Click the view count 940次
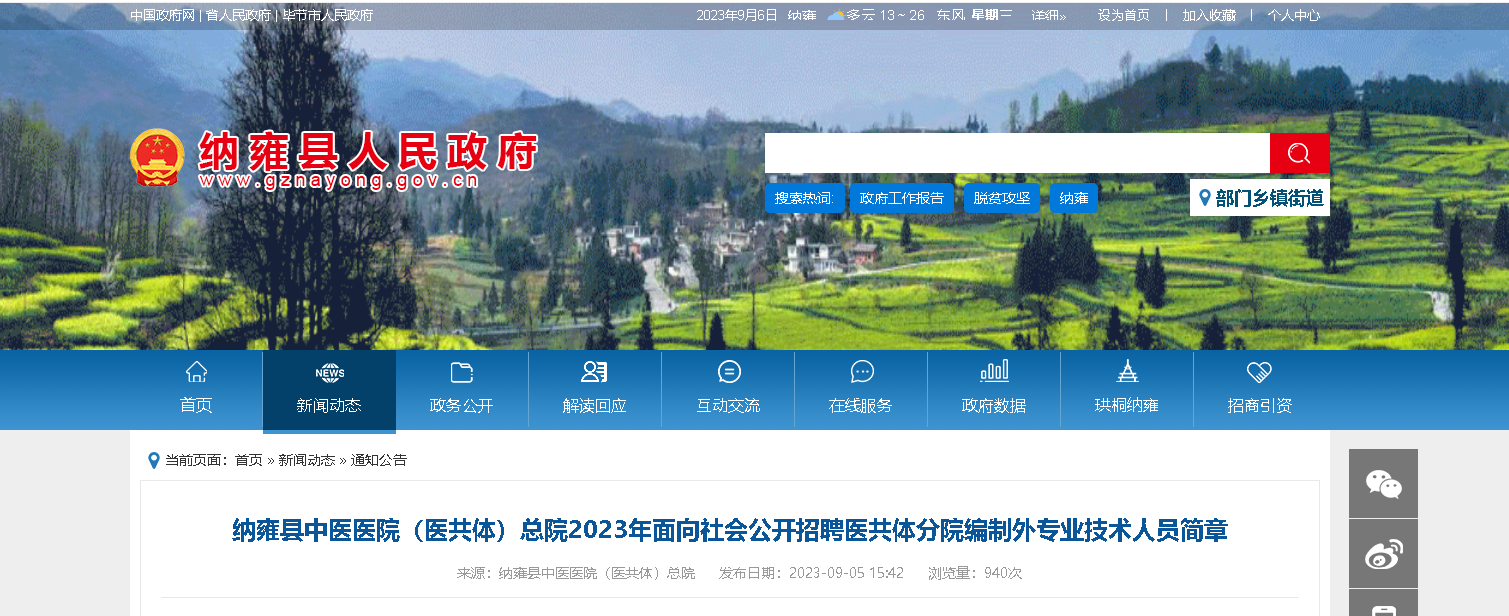1509x616 pixels. click(x=1003, y=573)
